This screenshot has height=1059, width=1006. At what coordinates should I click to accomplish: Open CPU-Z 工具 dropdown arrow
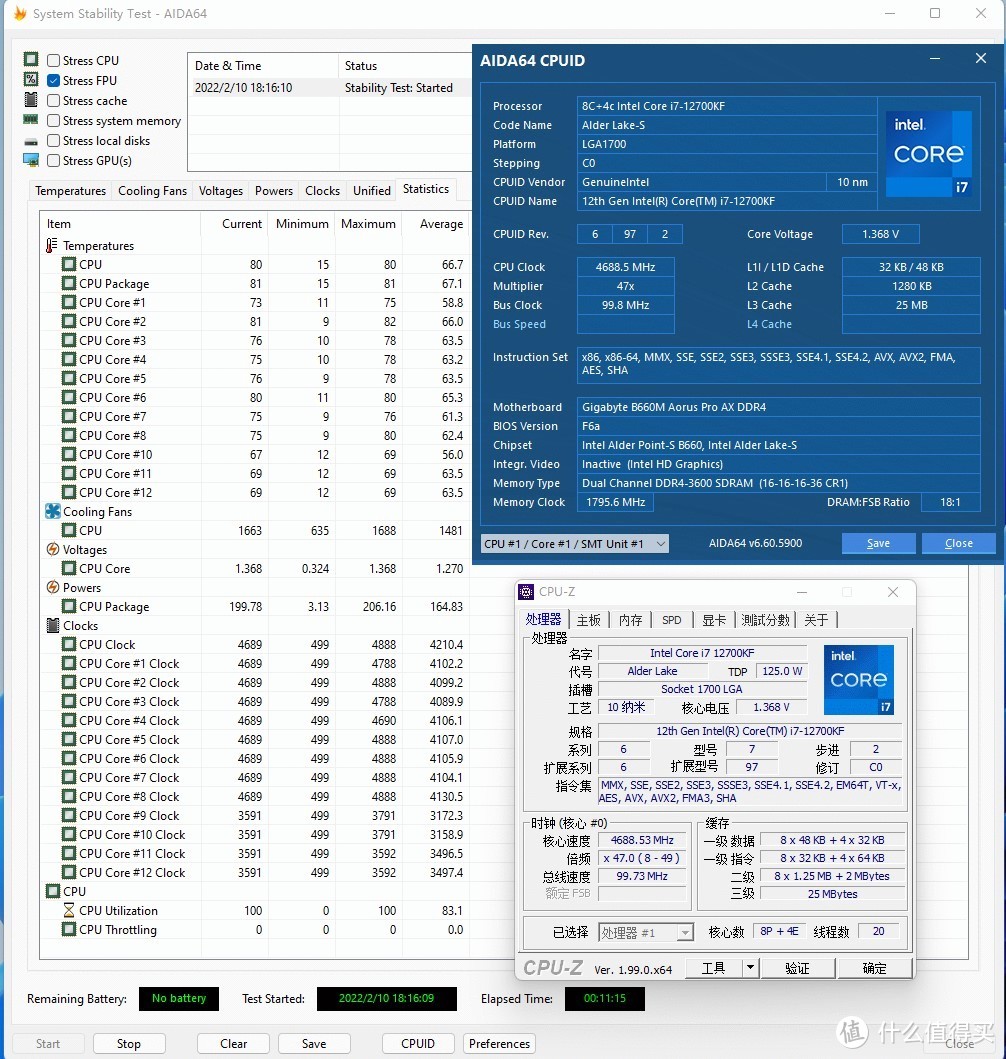750,968
